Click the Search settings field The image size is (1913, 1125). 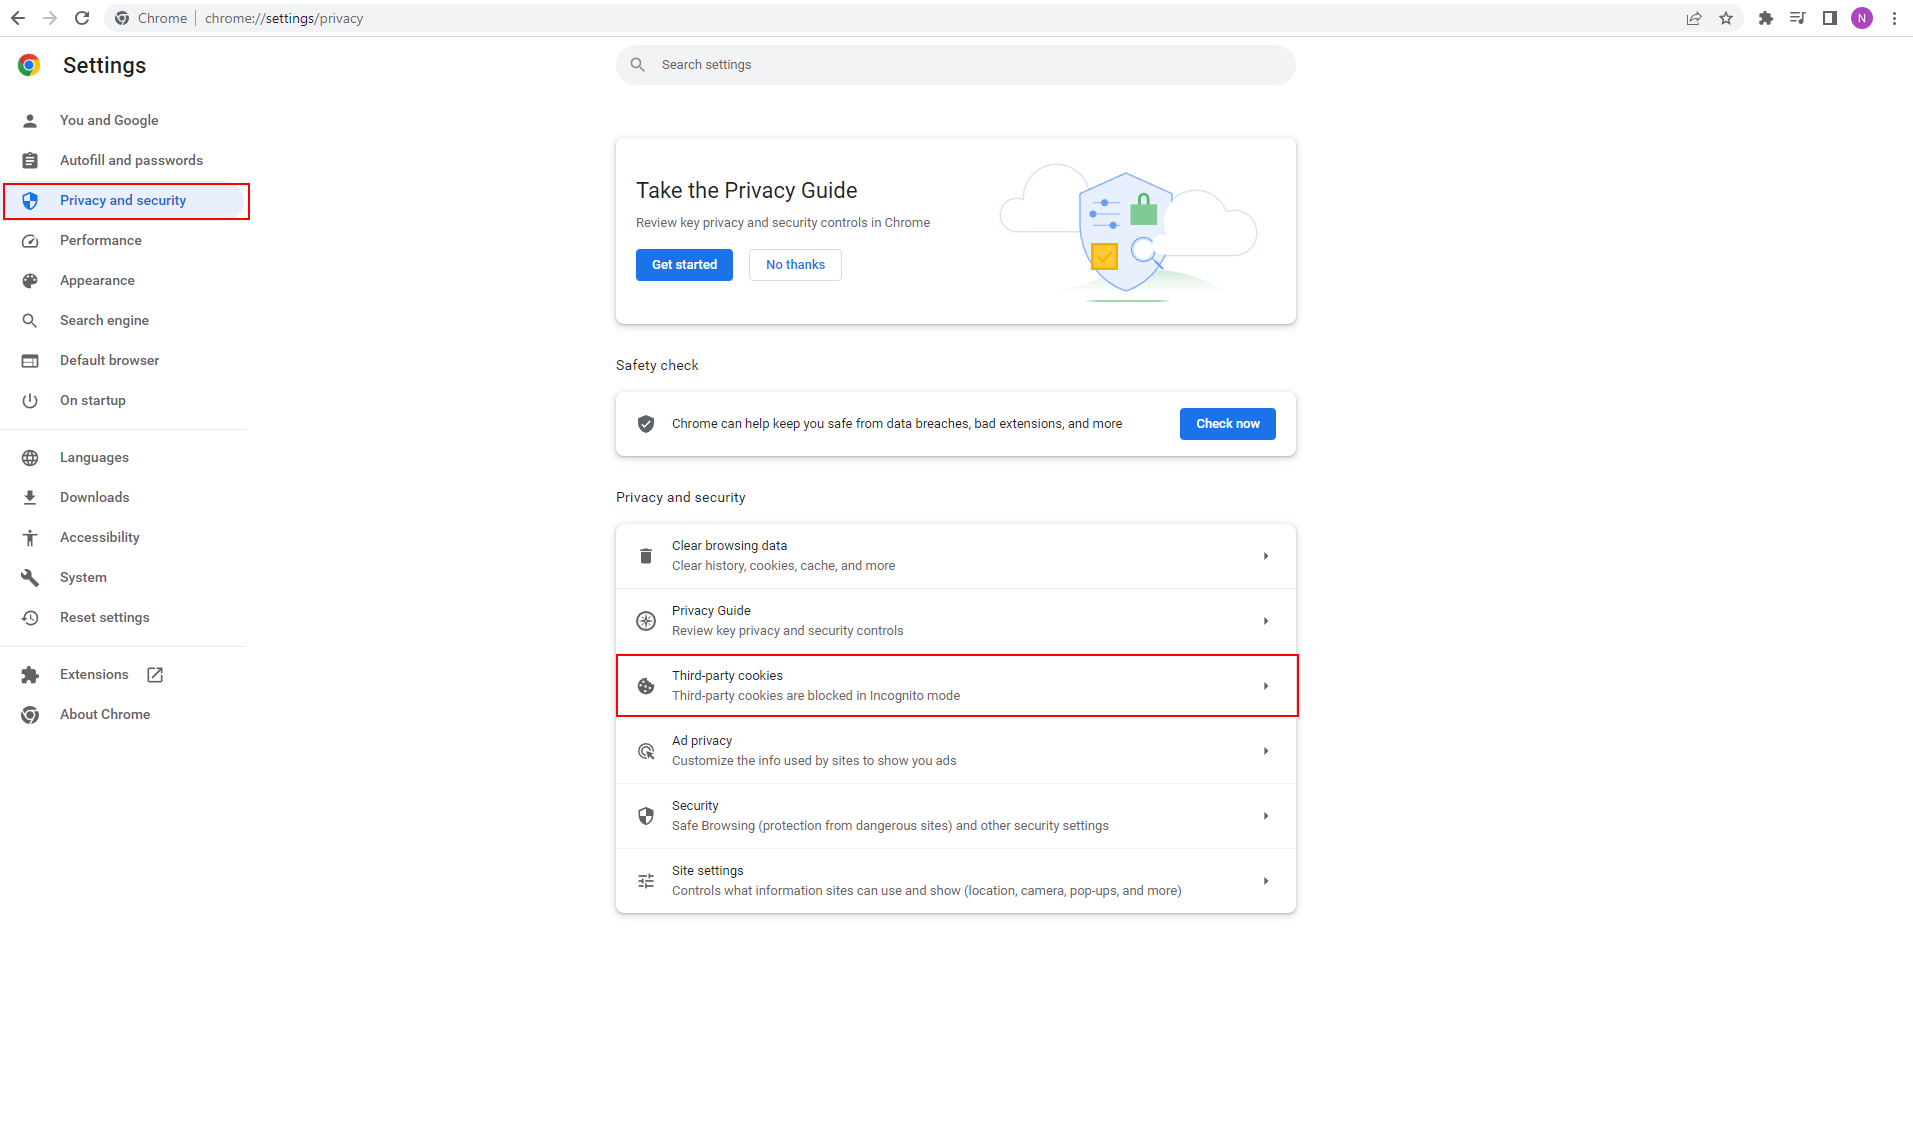(955, 65)
